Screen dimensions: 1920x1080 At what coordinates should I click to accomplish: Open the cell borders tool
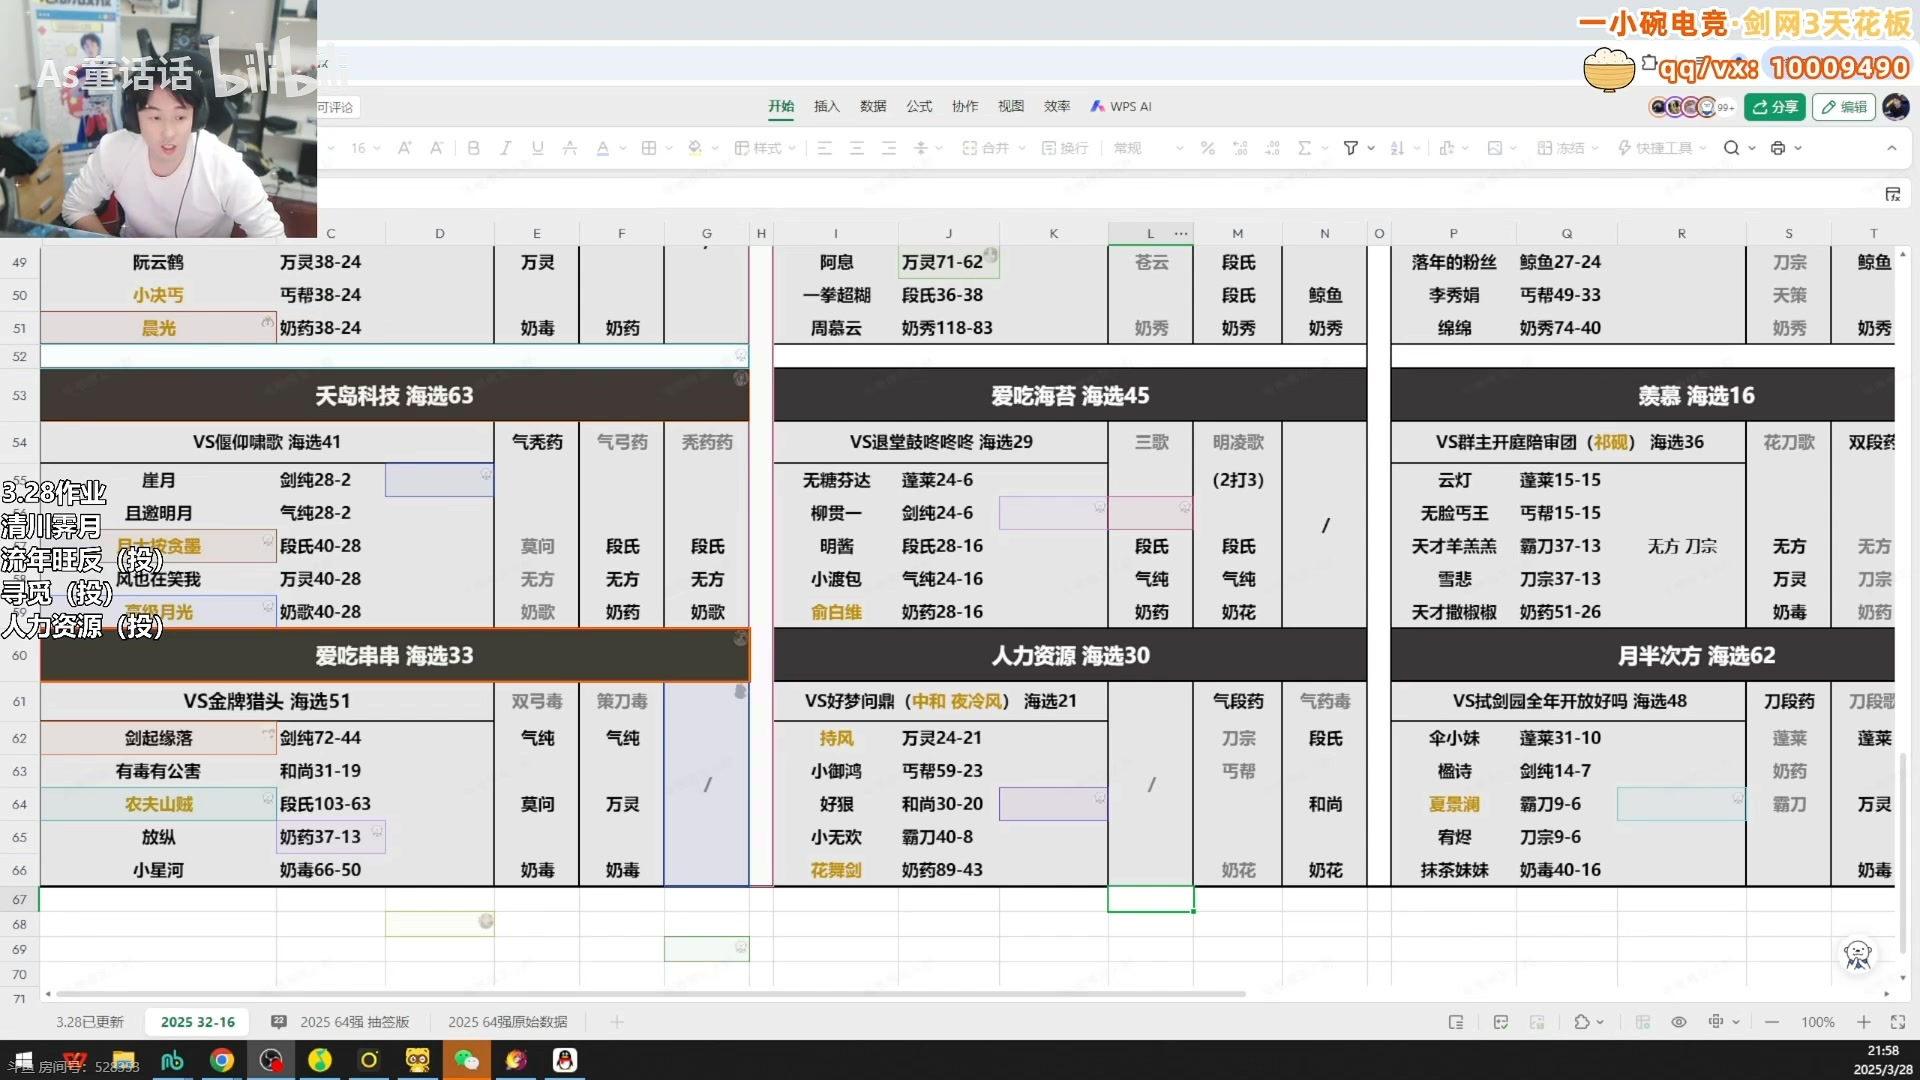(x=649, y=148)
